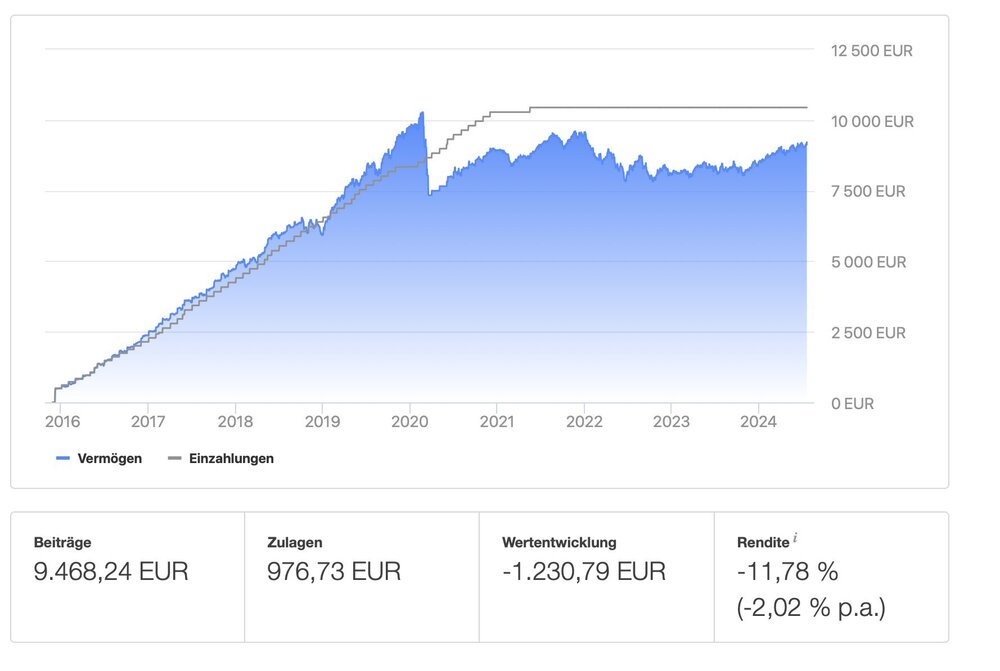
Task: Click the 2016 label on the x-axis
Action: [61, 422]
